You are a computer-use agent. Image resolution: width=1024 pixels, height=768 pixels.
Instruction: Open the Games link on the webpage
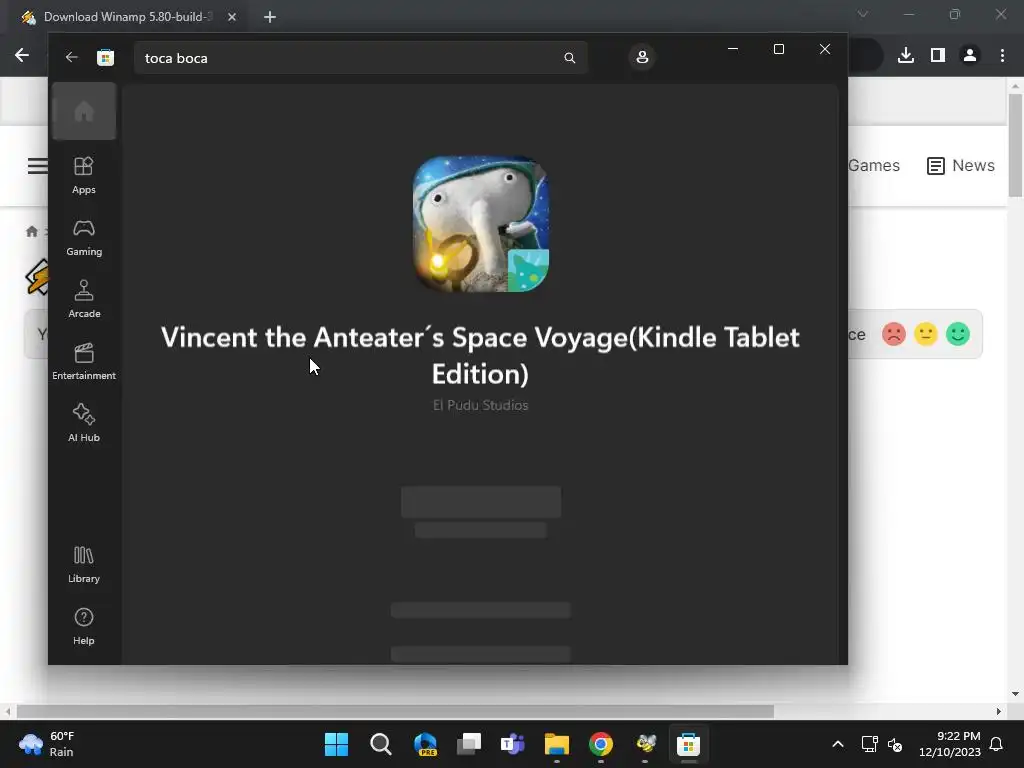874,166
